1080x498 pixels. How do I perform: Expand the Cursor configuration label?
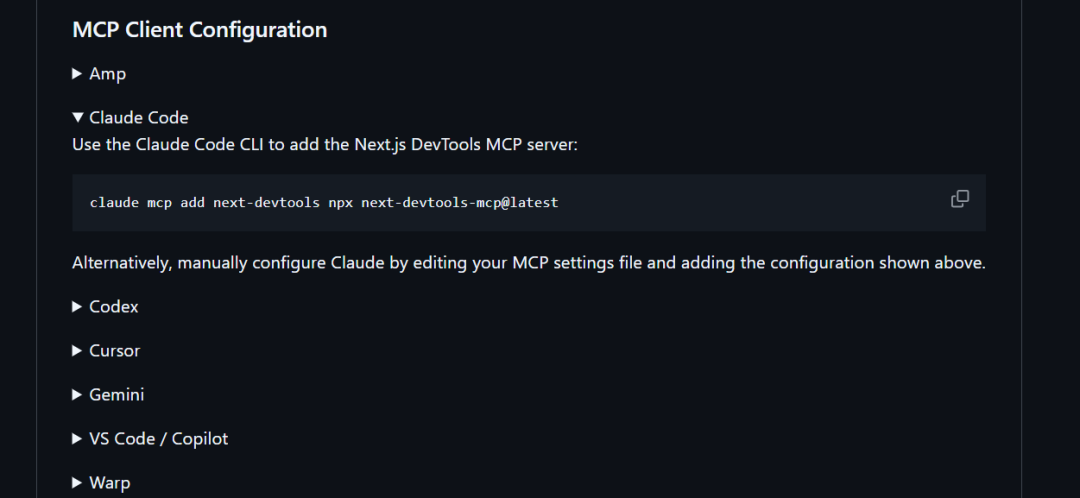pyautogui.click(x=114, y=351)
